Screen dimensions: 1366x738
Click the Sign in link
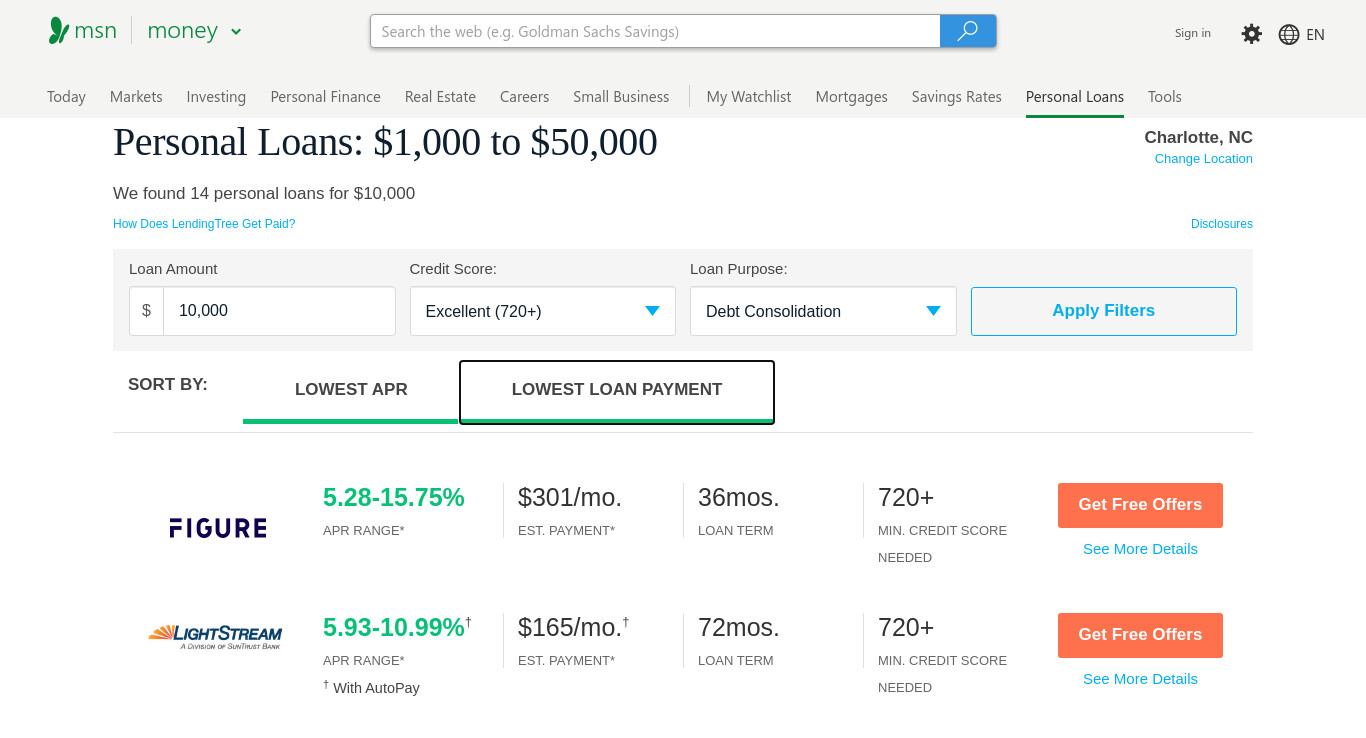pos(1192,33)
